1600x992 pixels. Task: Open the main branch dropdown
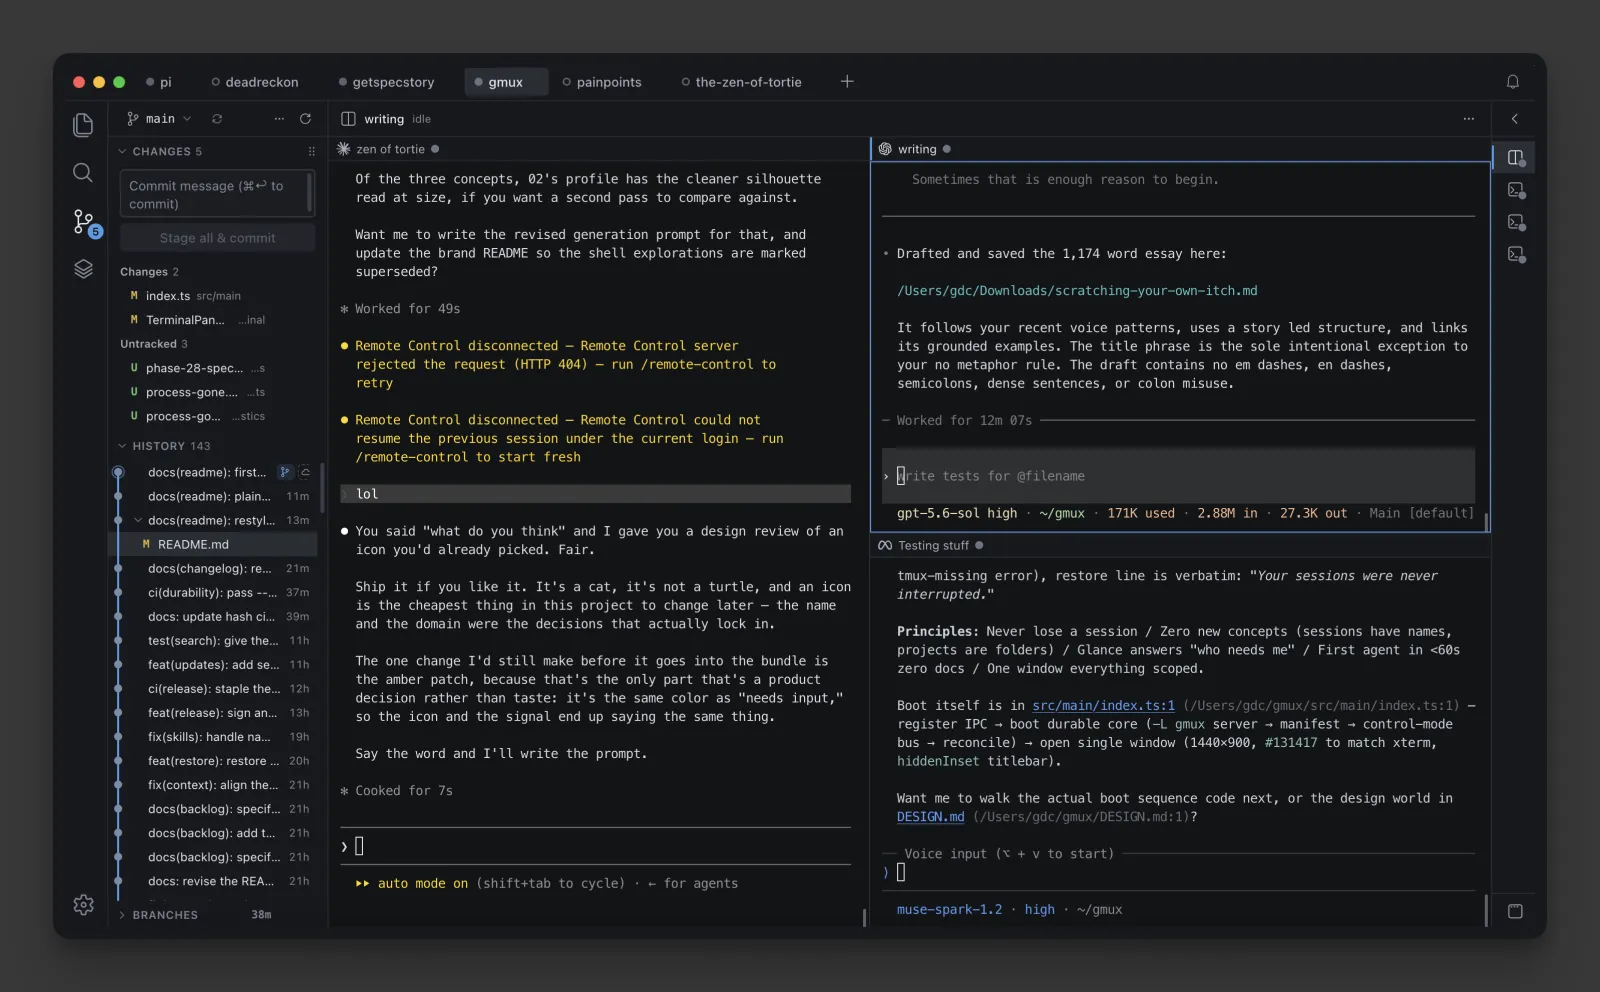tap(159, 118)
